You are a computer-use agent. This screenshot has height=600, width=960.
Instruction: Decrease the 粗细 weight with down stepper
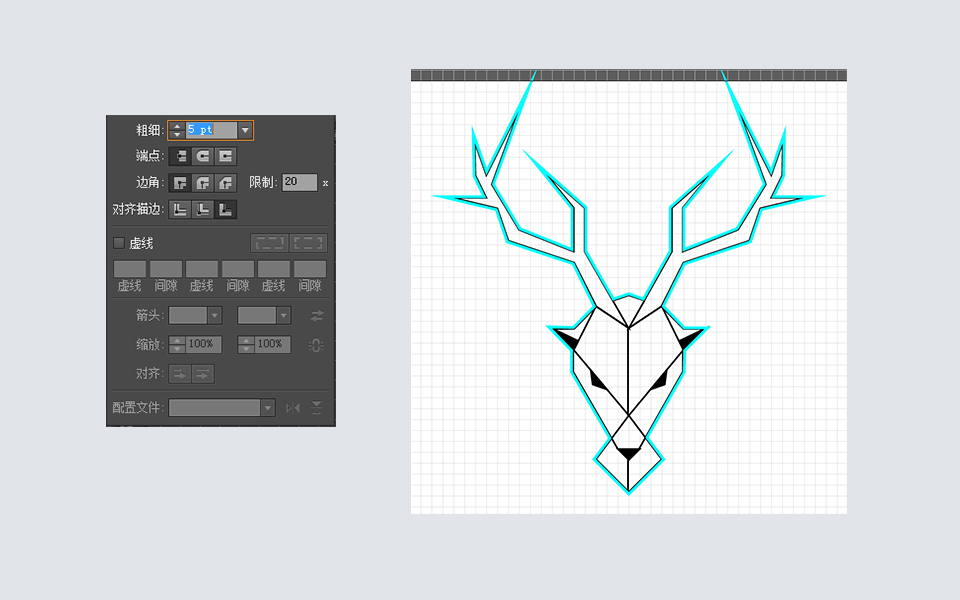pos(177,134)
